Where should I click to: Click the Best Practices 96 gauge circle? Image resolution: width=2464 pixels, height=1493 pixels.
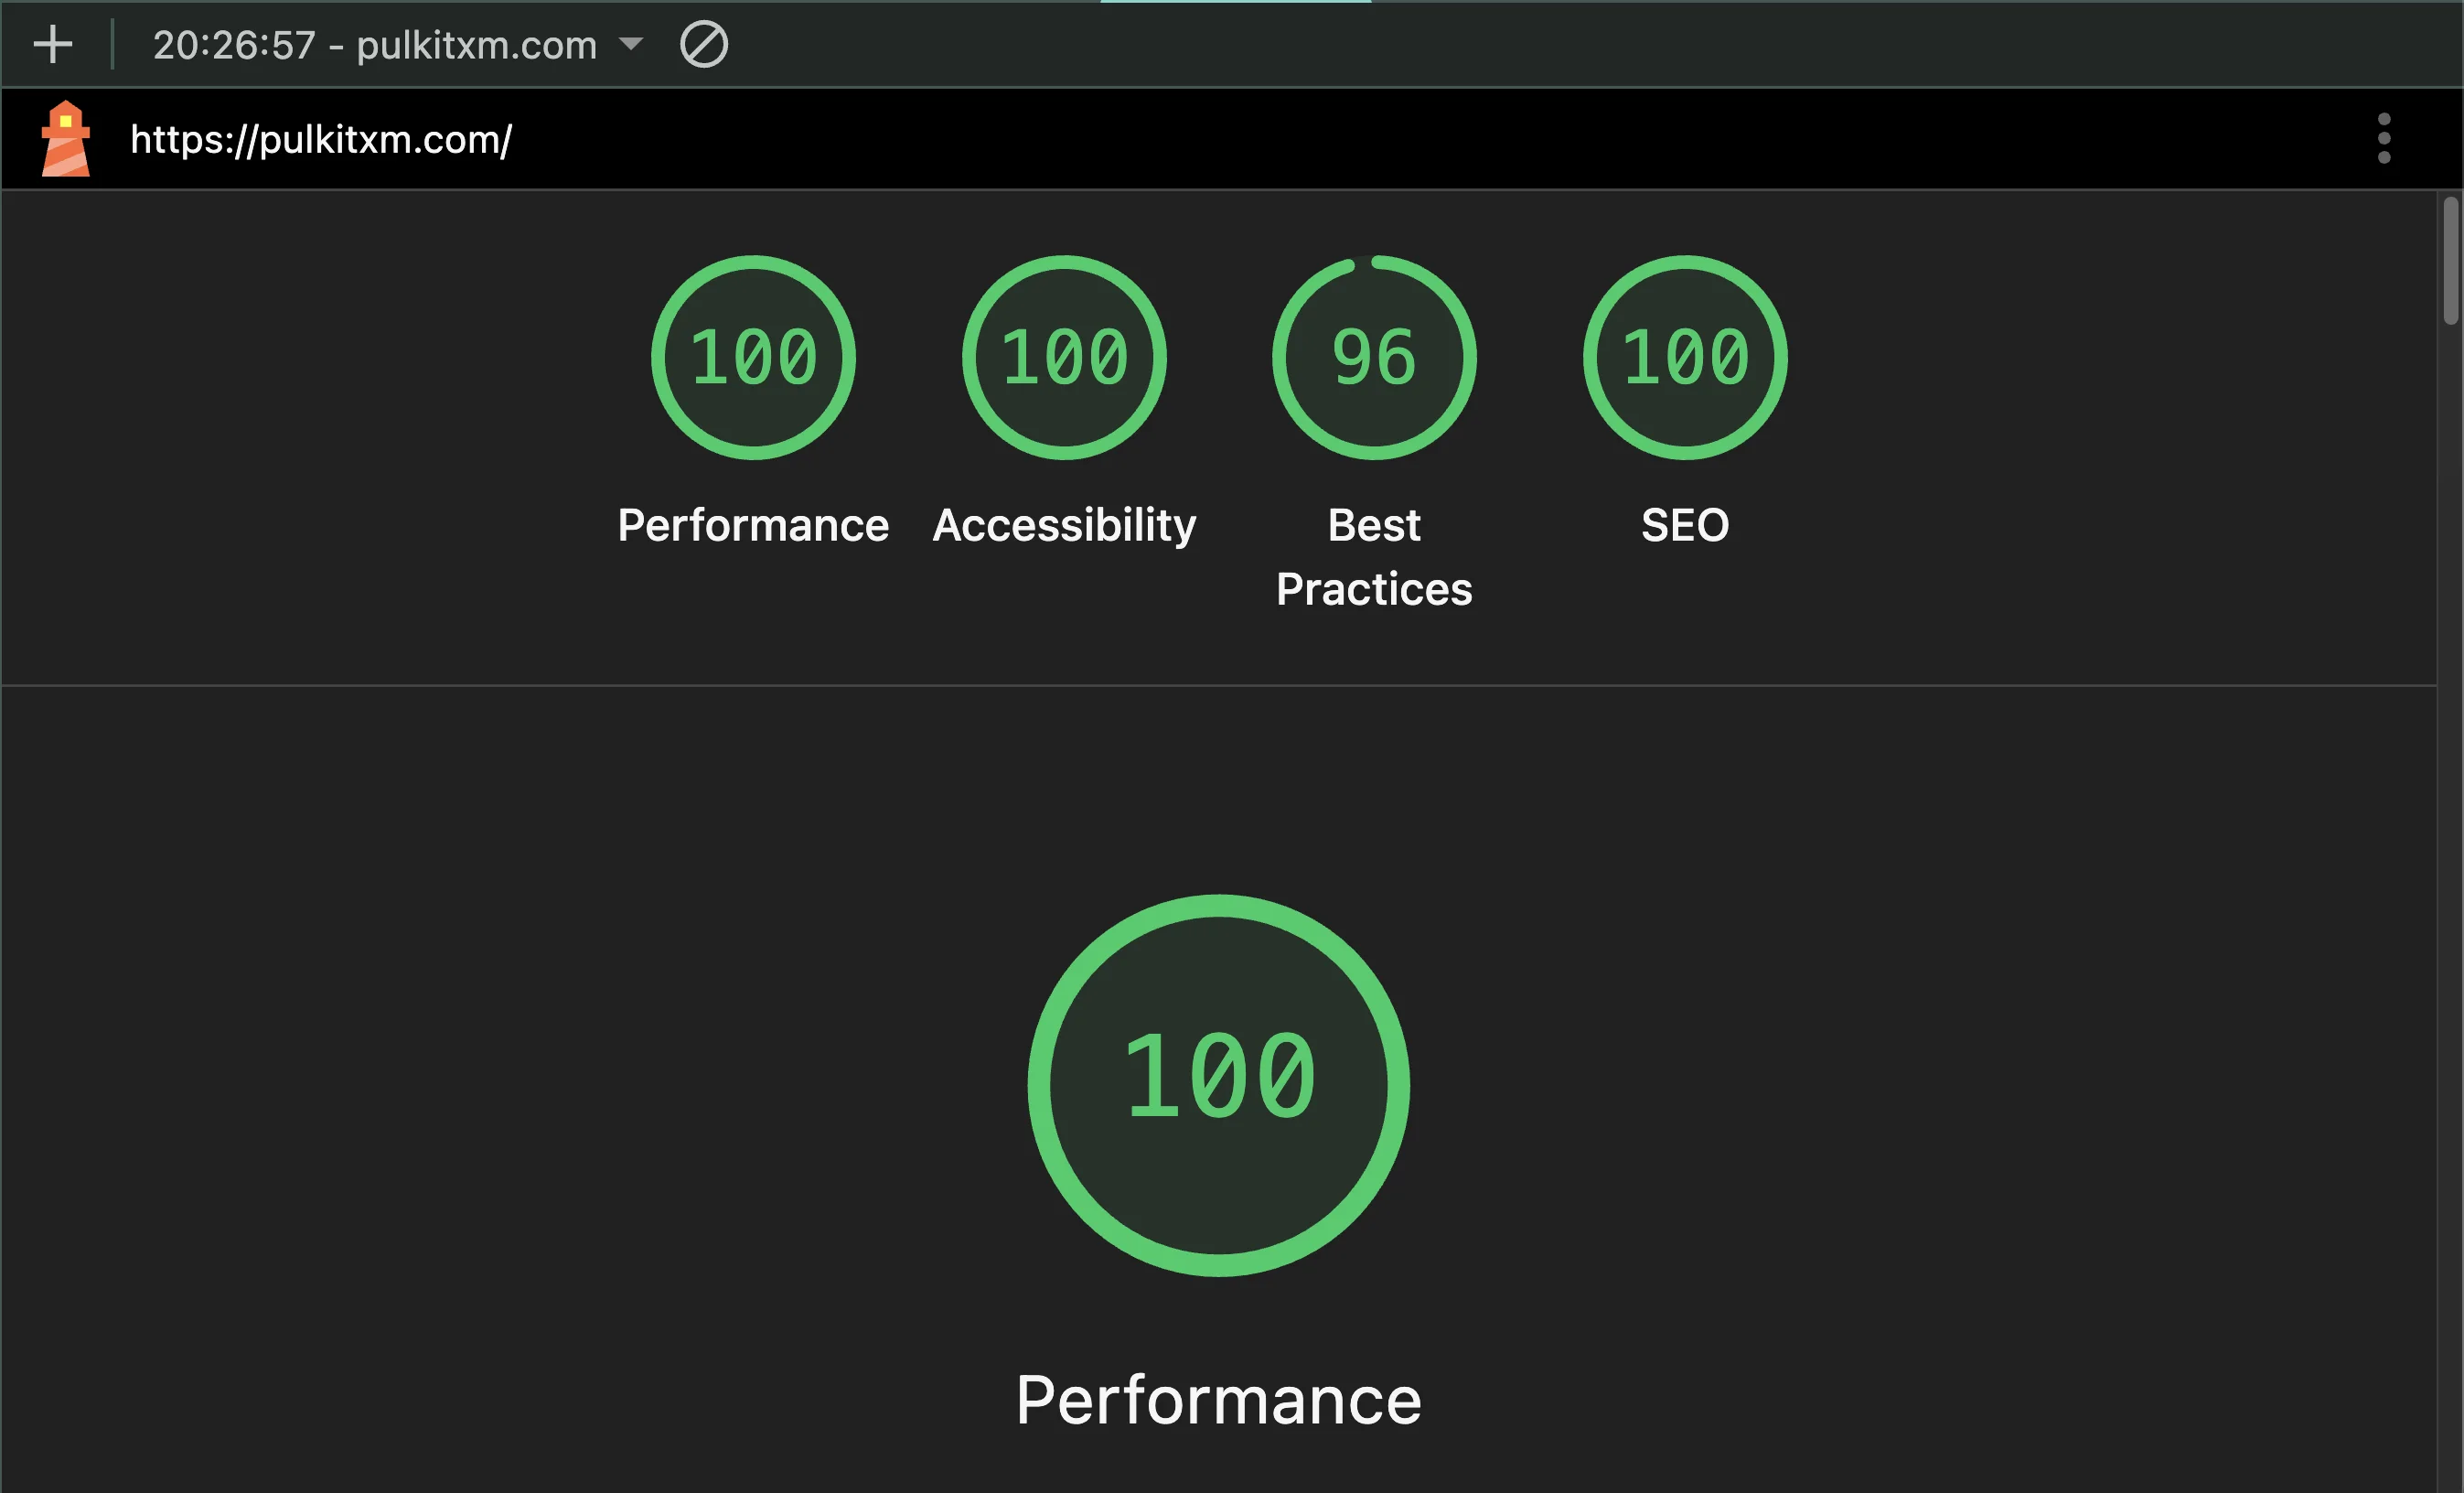(x=1374, y=358)
